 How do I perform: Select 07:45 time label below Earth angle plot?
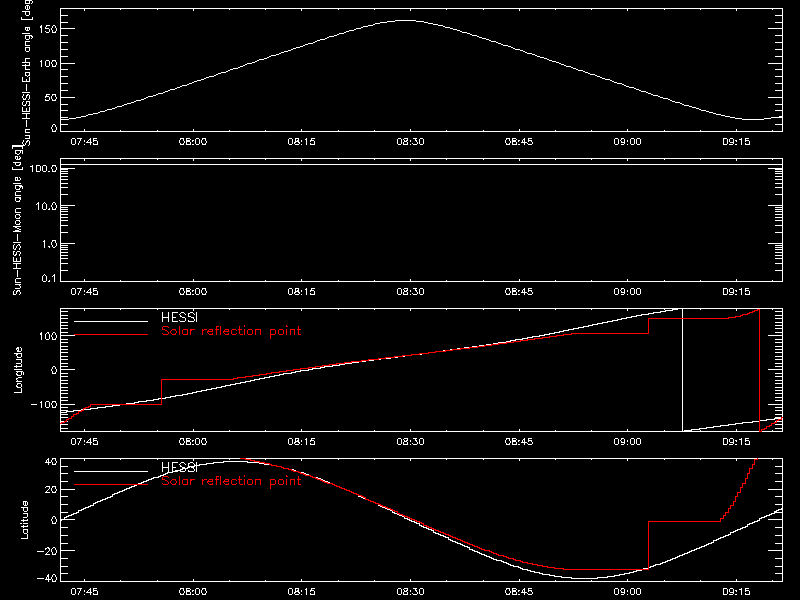pyautogui.click(x=84, y=141)
